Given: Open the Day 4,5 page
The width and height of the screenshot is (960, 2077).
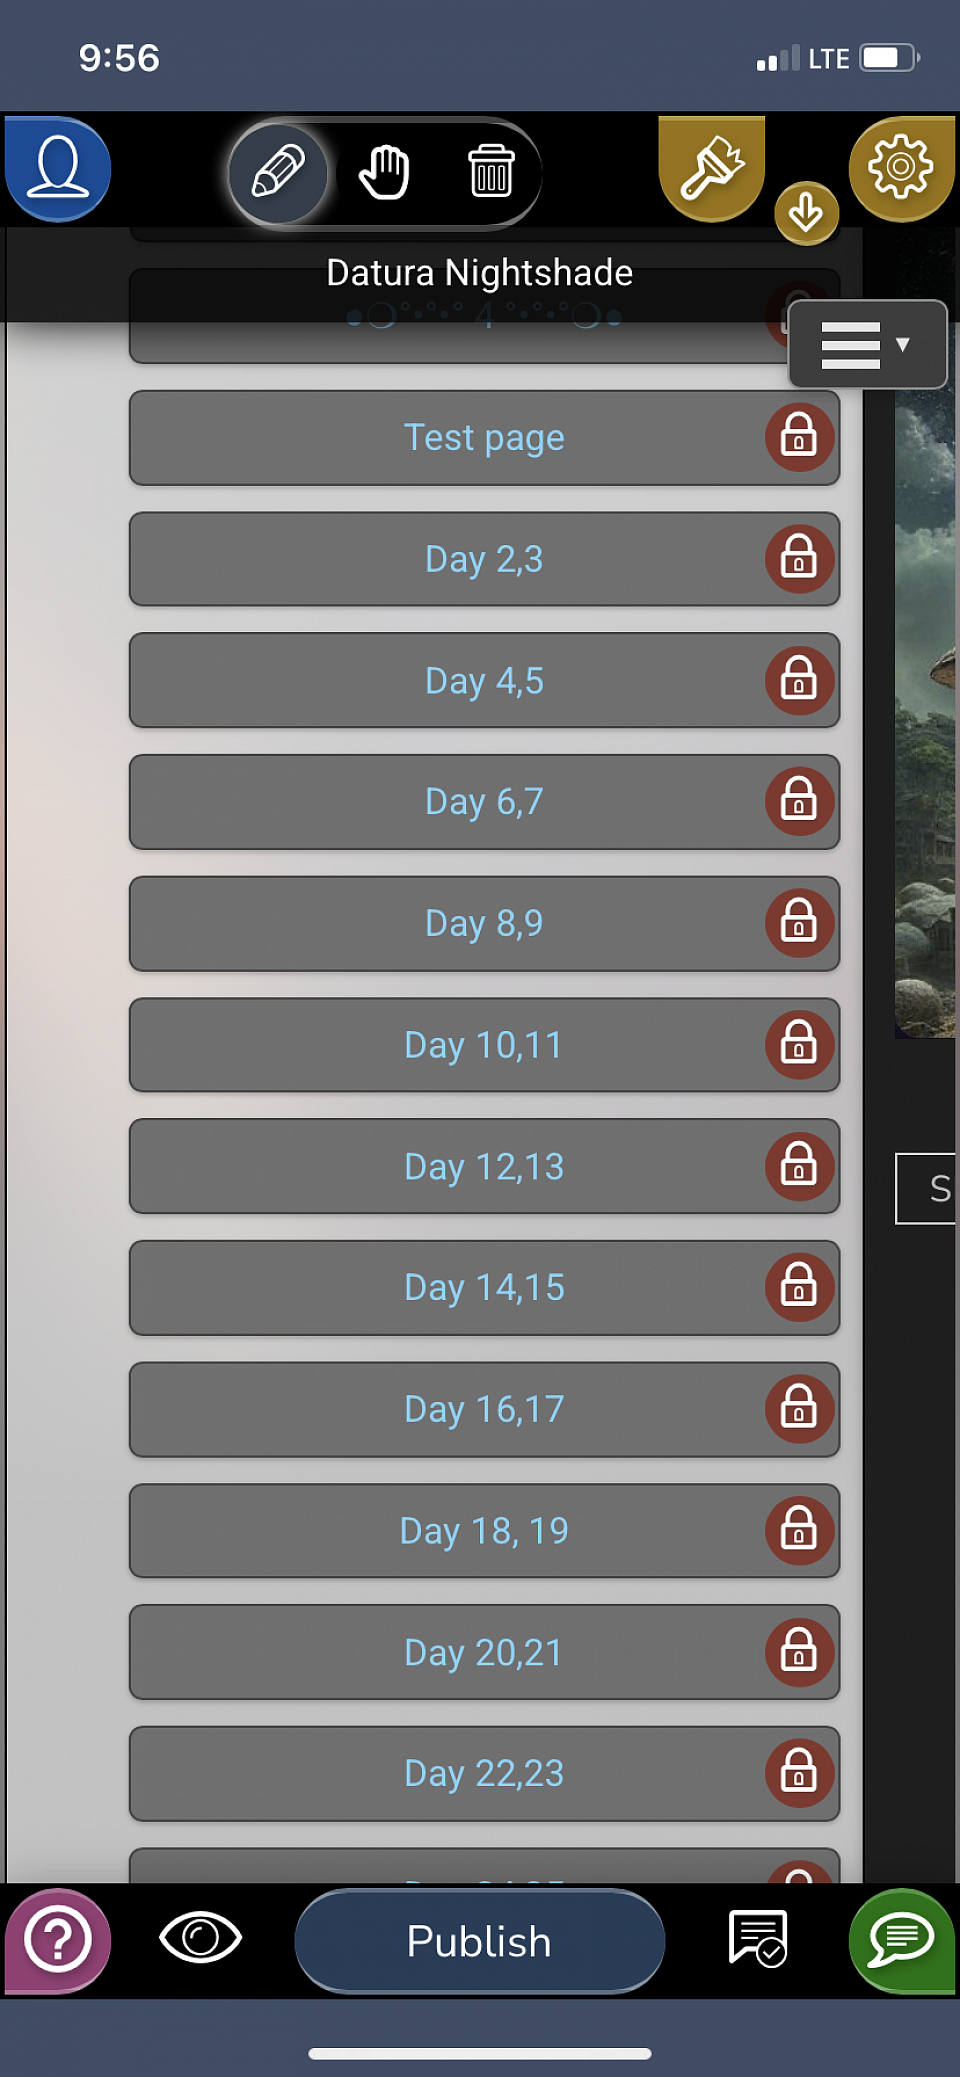Looking at the screenshot, I should pyautogui.click(x=484, y=680).
